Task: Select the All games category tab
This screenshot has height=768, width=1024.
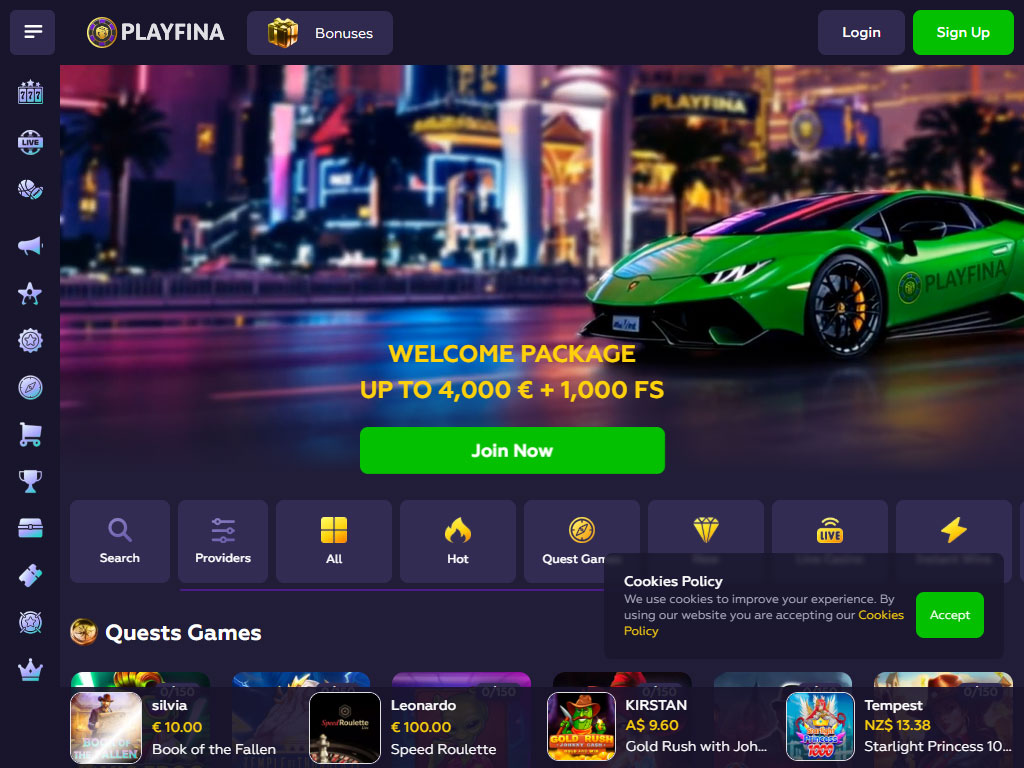Action: tap(334, 541)
